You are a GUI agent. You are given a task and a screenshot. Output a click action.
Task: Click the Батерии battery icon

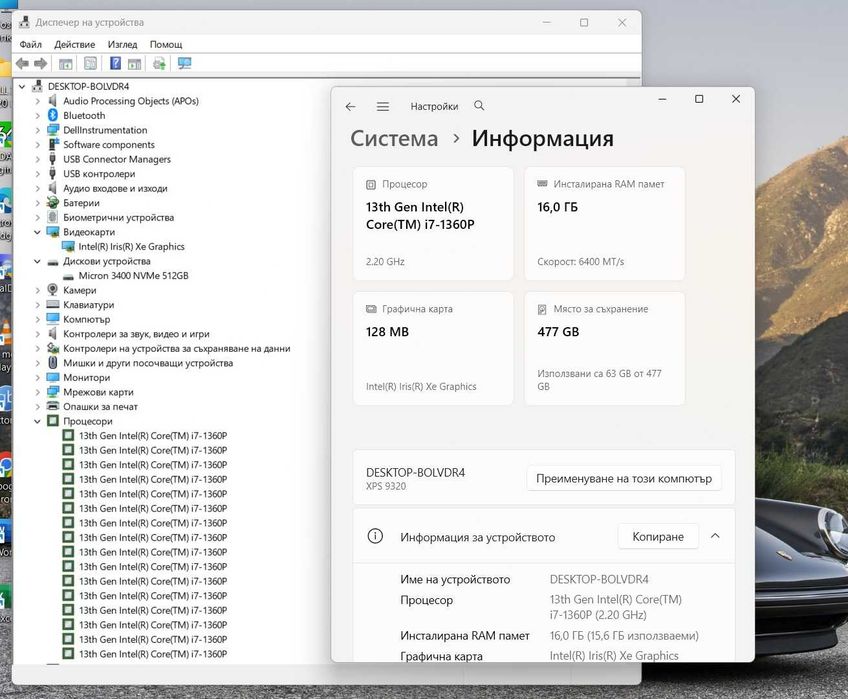tap(52, 203)
